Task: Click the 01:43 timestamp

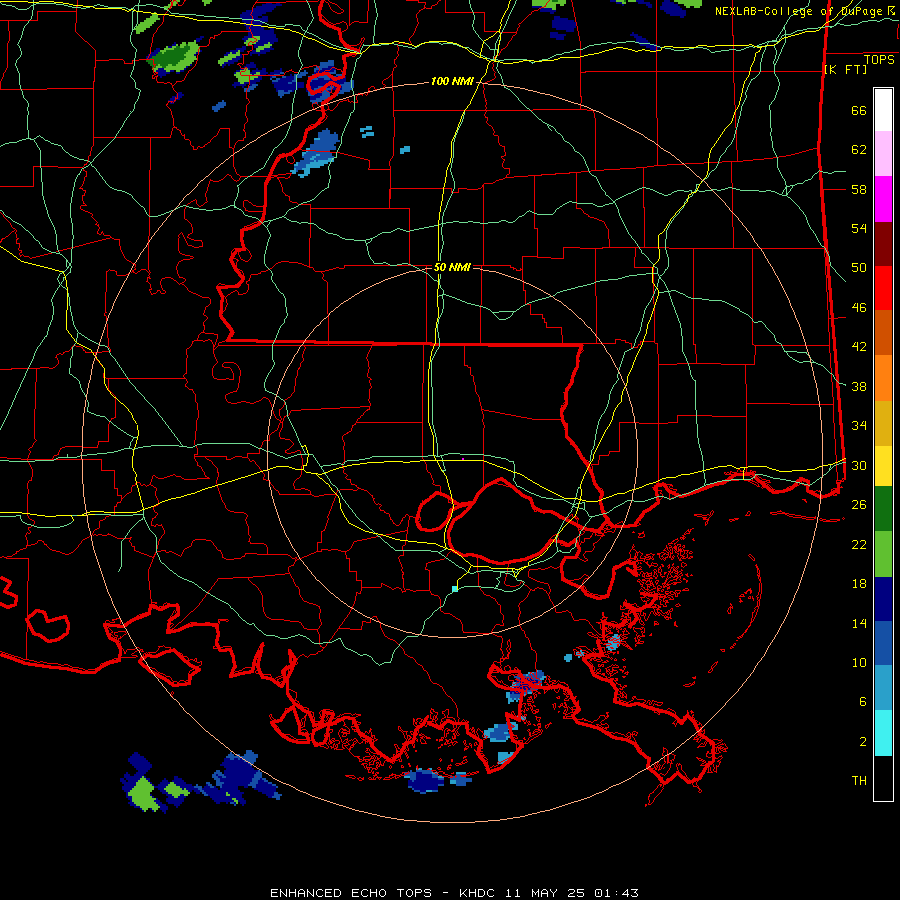Action: coord(616,893)
